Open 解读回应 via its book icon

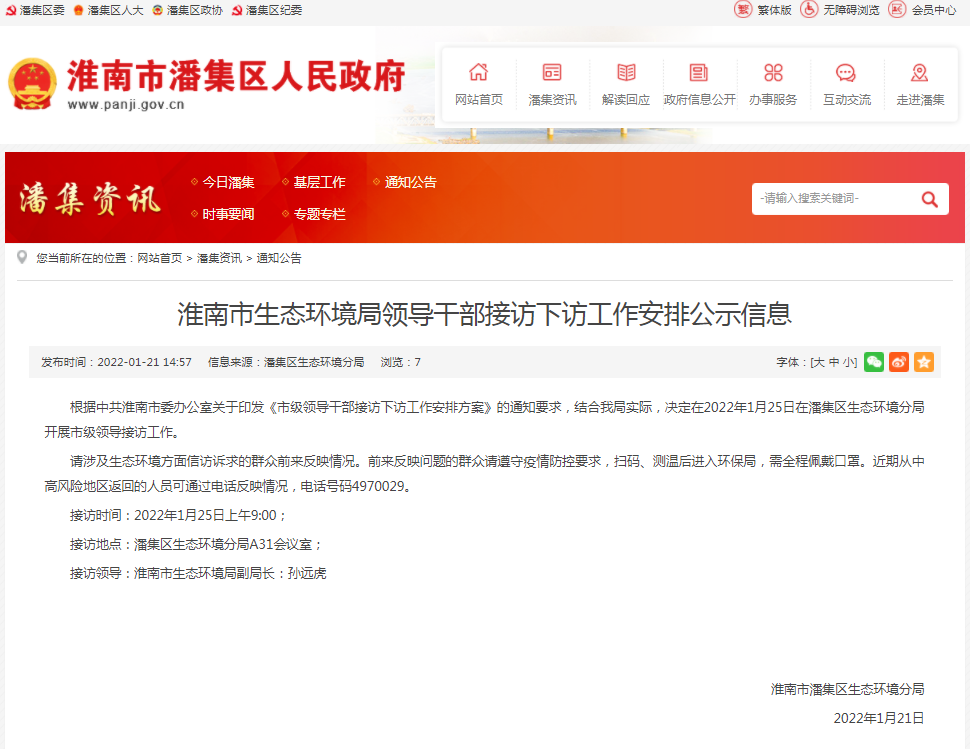click(x=625, y=72)
